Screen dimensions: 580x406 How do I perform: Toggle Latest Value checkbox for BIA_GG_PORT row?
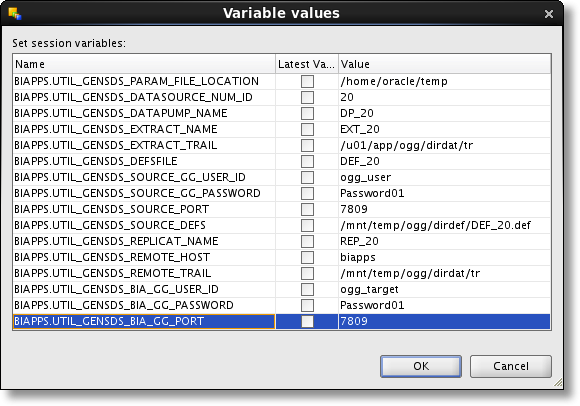pyautogui.click(x=307, y=321)
